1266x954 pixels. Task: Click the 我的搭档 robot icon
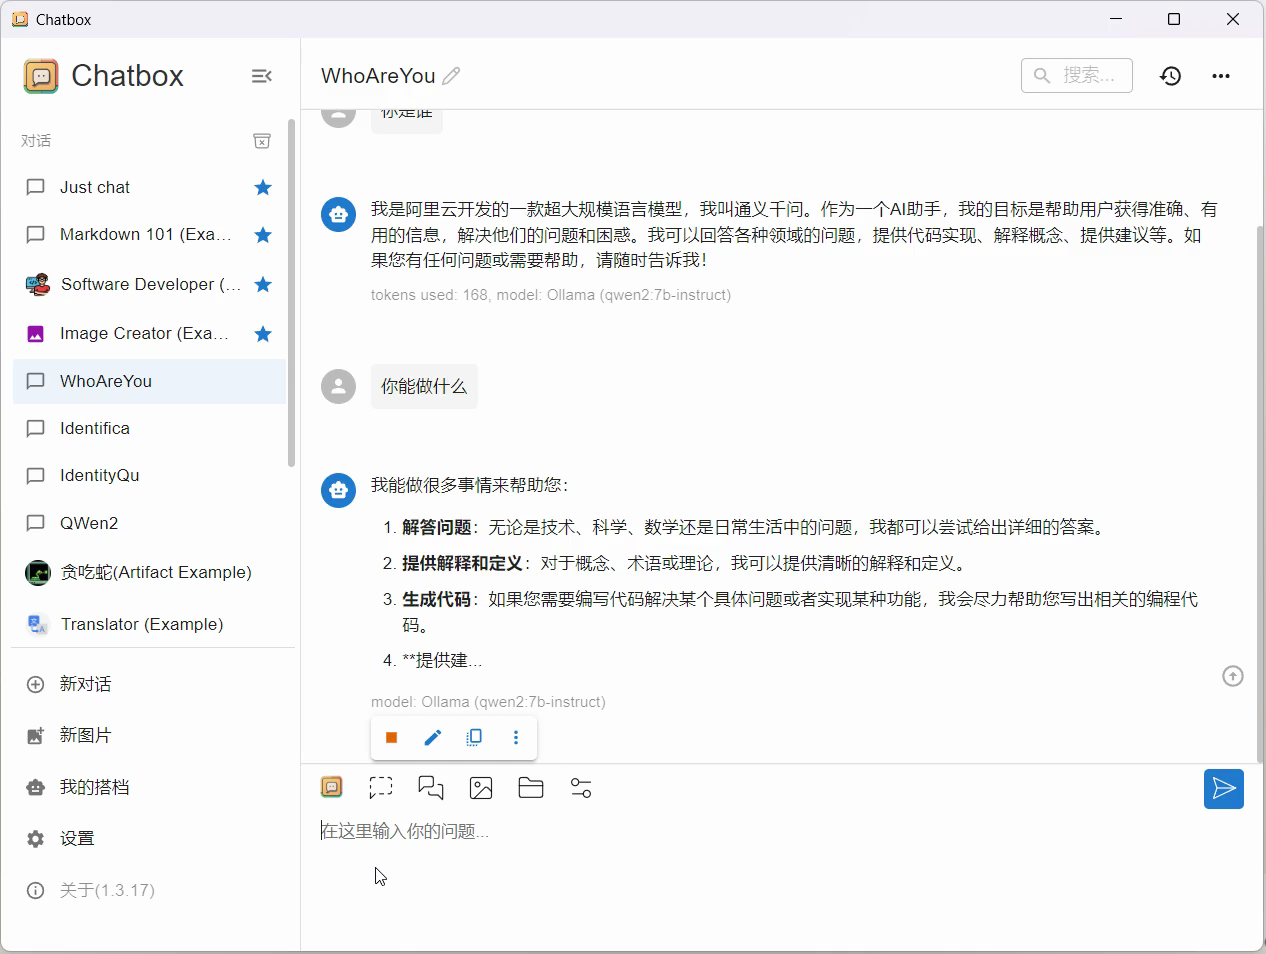click(35, 787)
